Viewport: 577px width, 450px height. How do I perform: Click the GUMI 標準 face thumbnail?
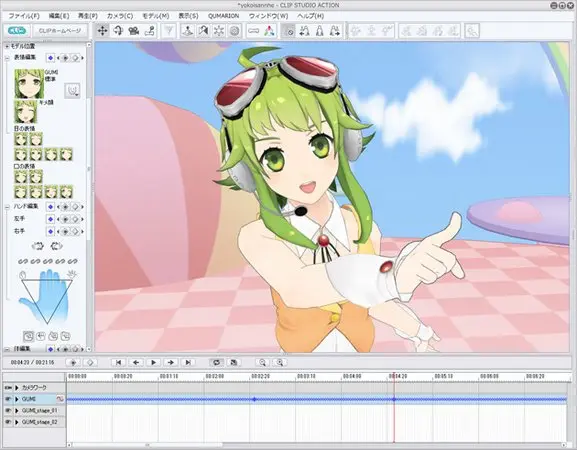point(29,84)
